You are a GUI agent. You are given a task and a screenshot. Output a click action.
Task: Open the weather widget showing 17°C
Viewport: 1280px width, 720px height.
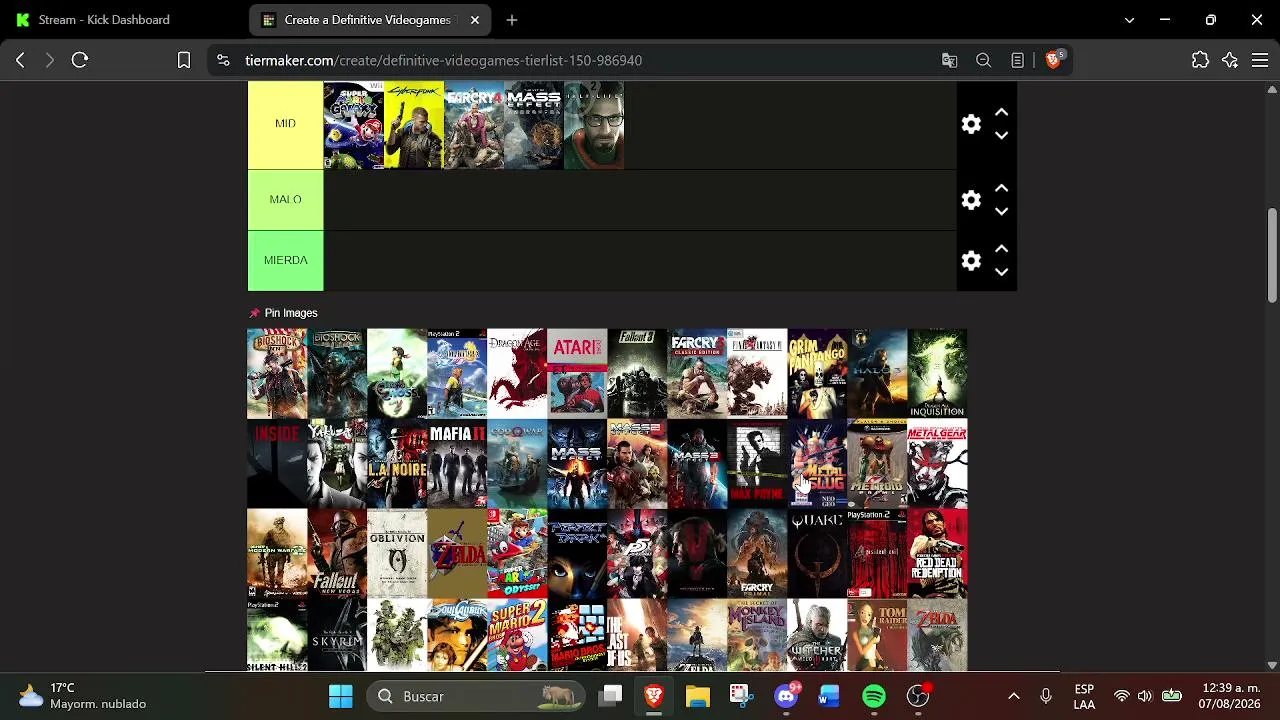click(x=84, y=696)
